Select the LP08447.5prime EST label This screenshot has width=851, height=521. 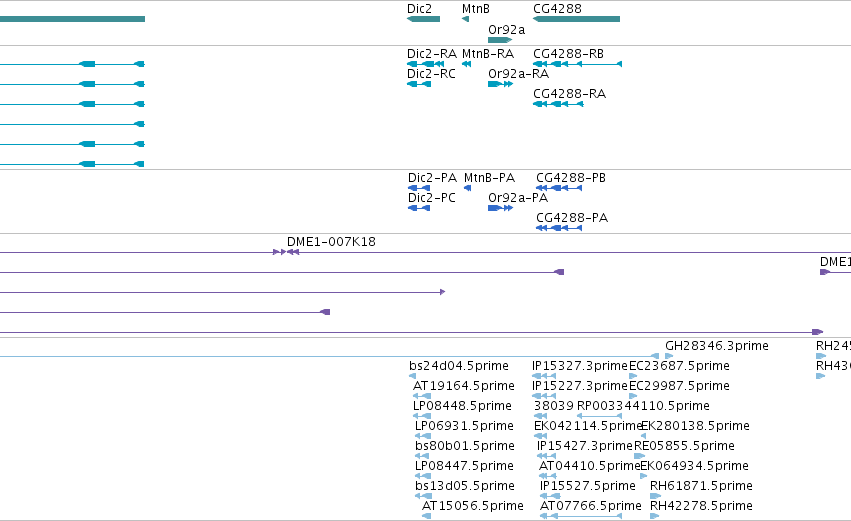pyautogui.click(x=464, y=467)
